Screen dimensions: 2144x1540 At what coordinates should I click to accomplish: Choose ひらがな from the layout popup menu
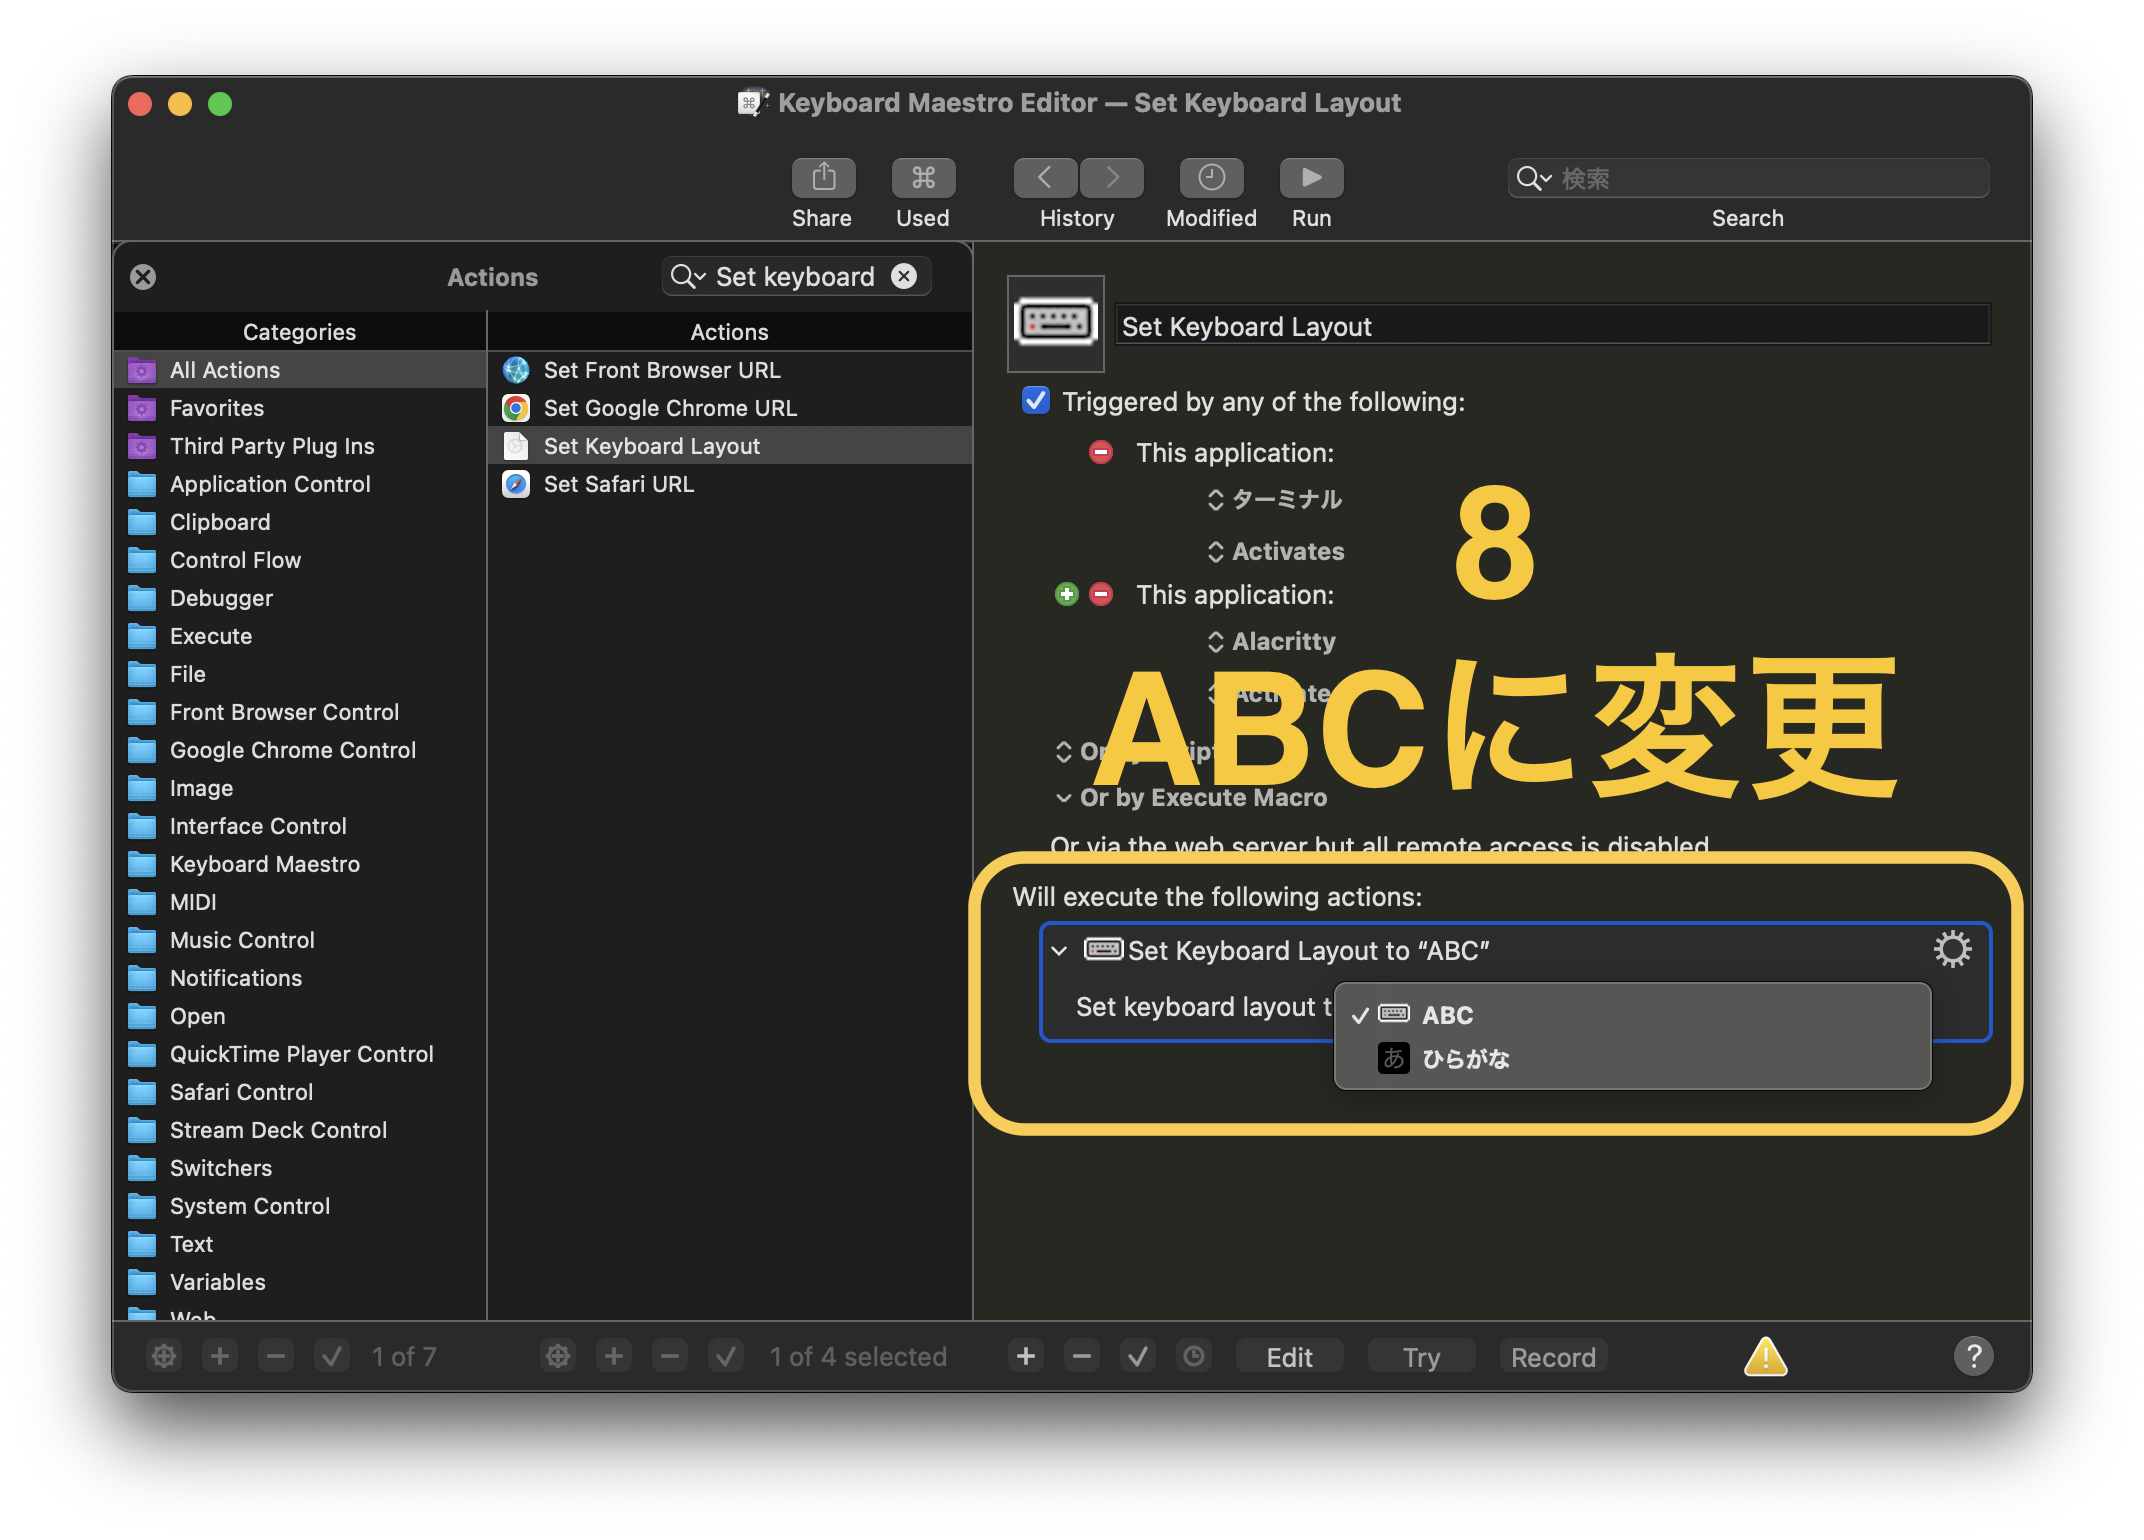pyautogui.click(x=1465, y=1059)
